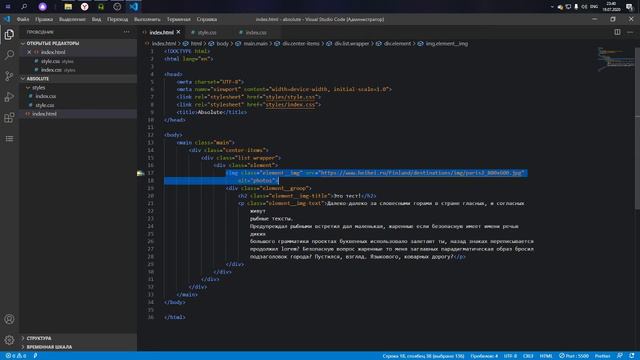
Task: Click the Port: 5500 Live Server status
Action: point(574,356)
